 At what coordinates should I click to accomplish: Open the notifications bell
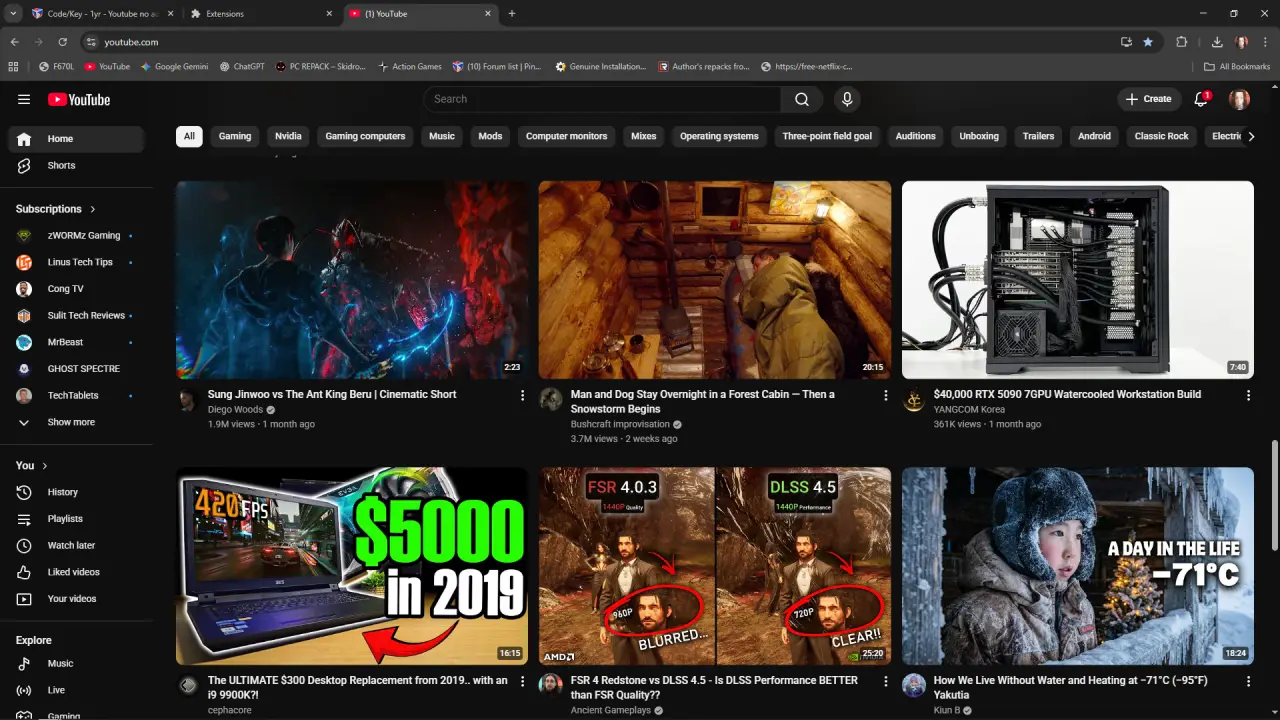(x=1202, y=99)
